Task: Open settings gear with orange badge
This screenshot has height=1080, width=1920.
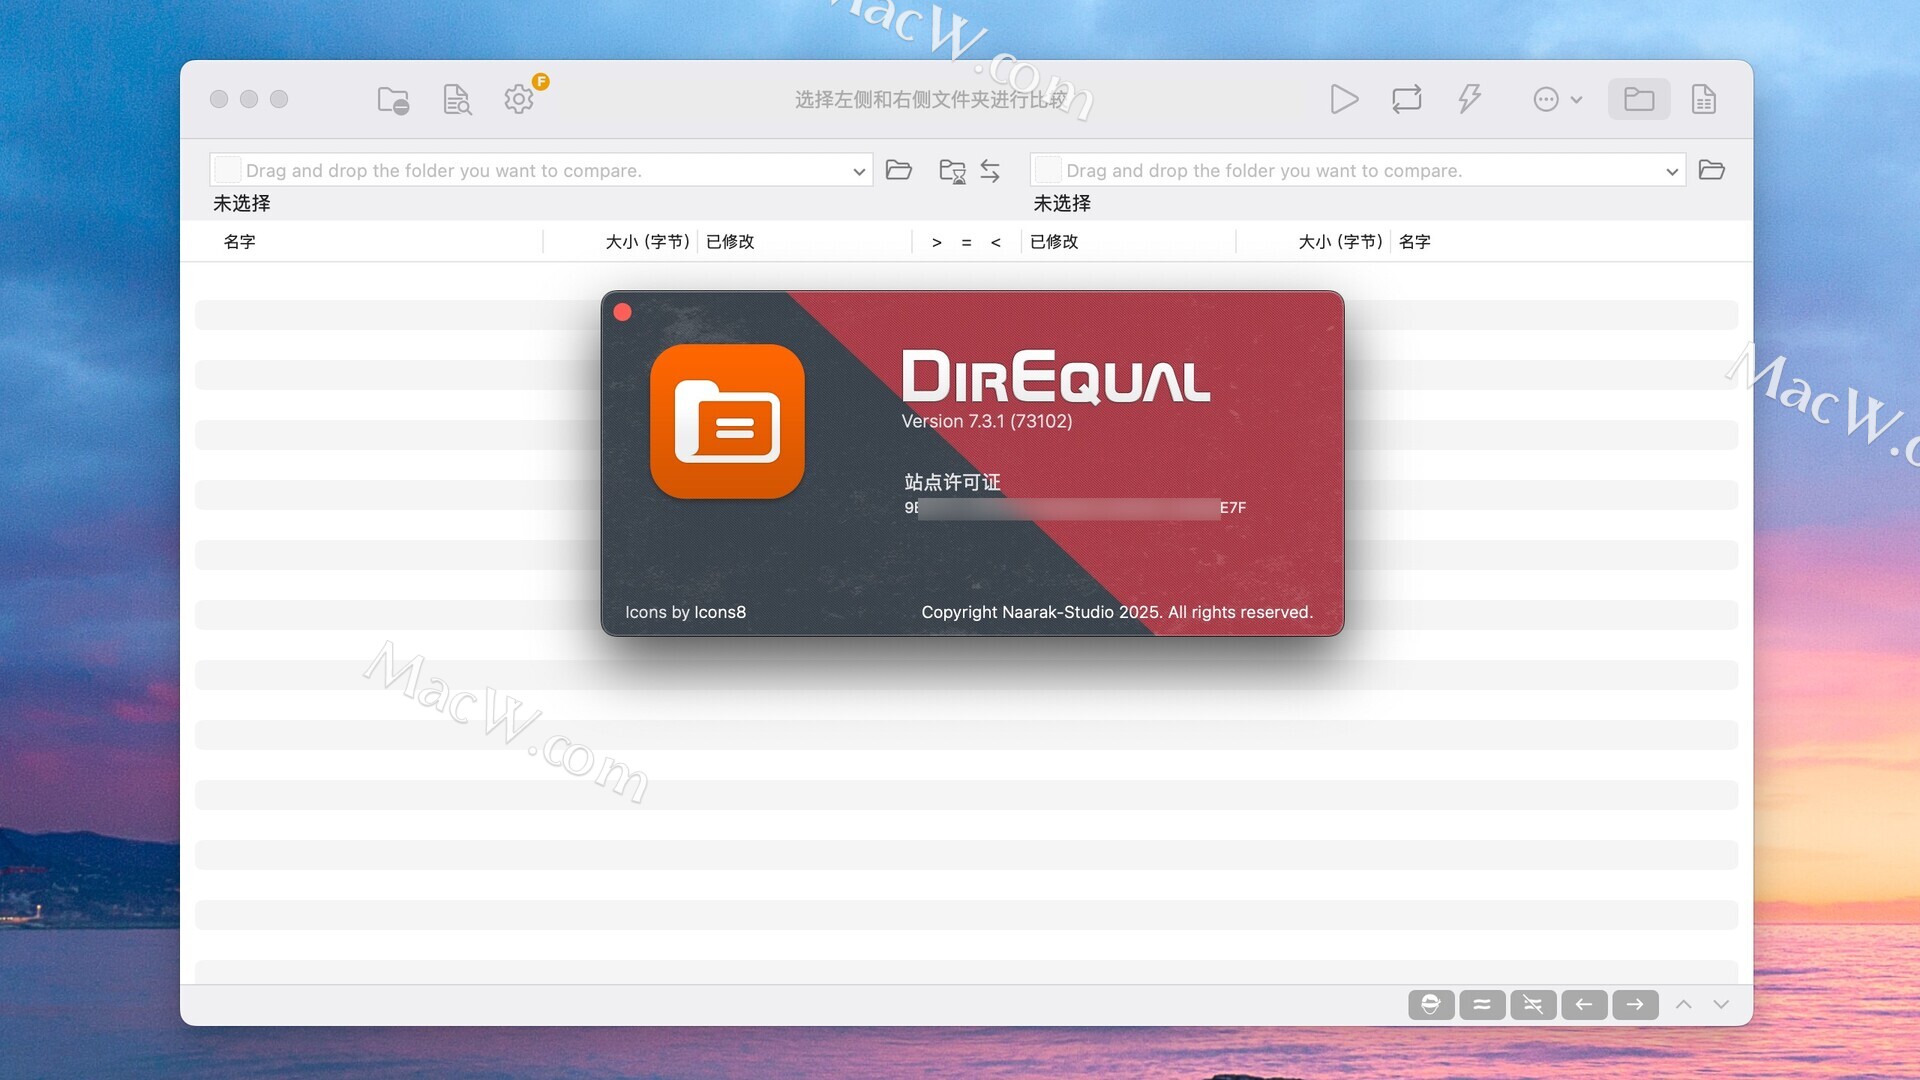Action: point(519,99)
